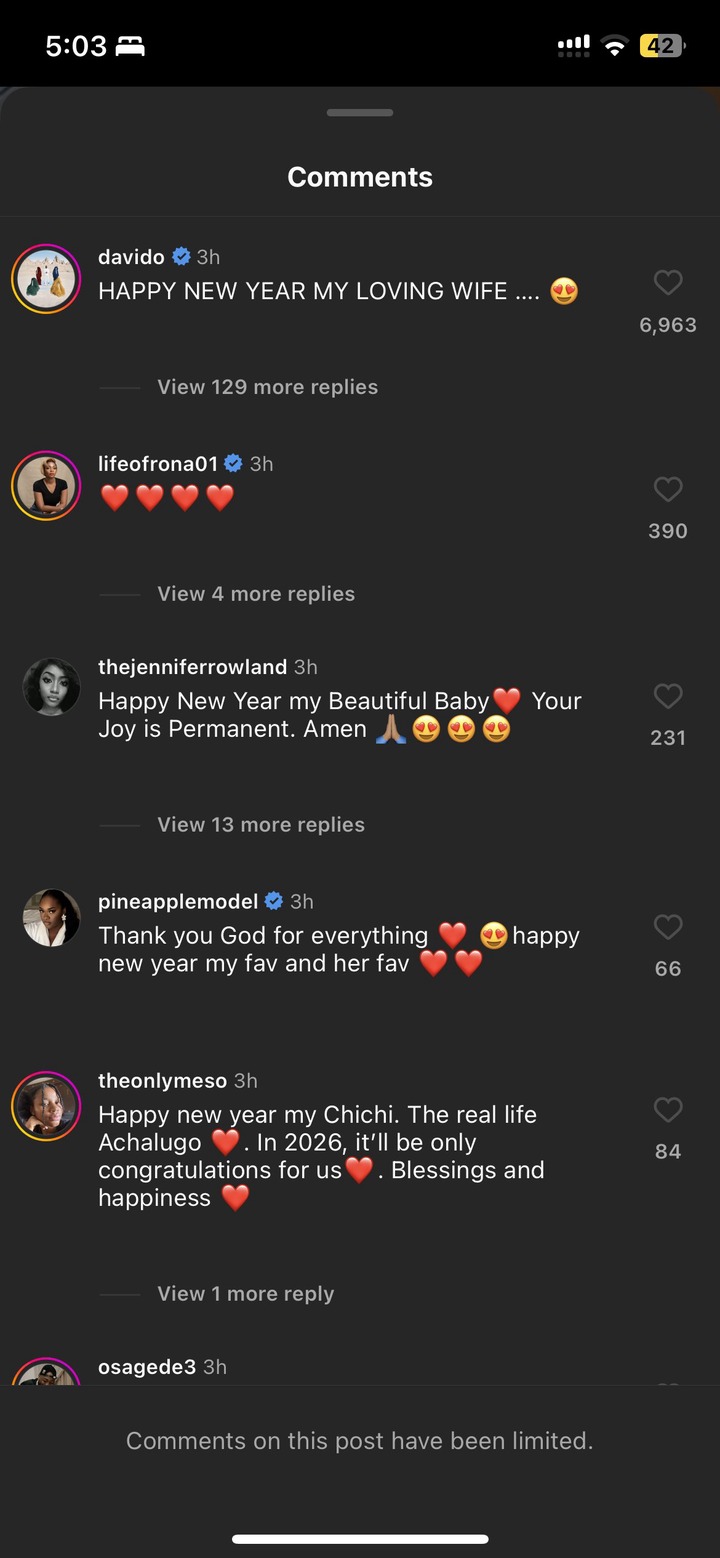This screenshot has width=720, height=1558.
Task: Expand 4 more replies under lifeofrona01
Action: 256,594
